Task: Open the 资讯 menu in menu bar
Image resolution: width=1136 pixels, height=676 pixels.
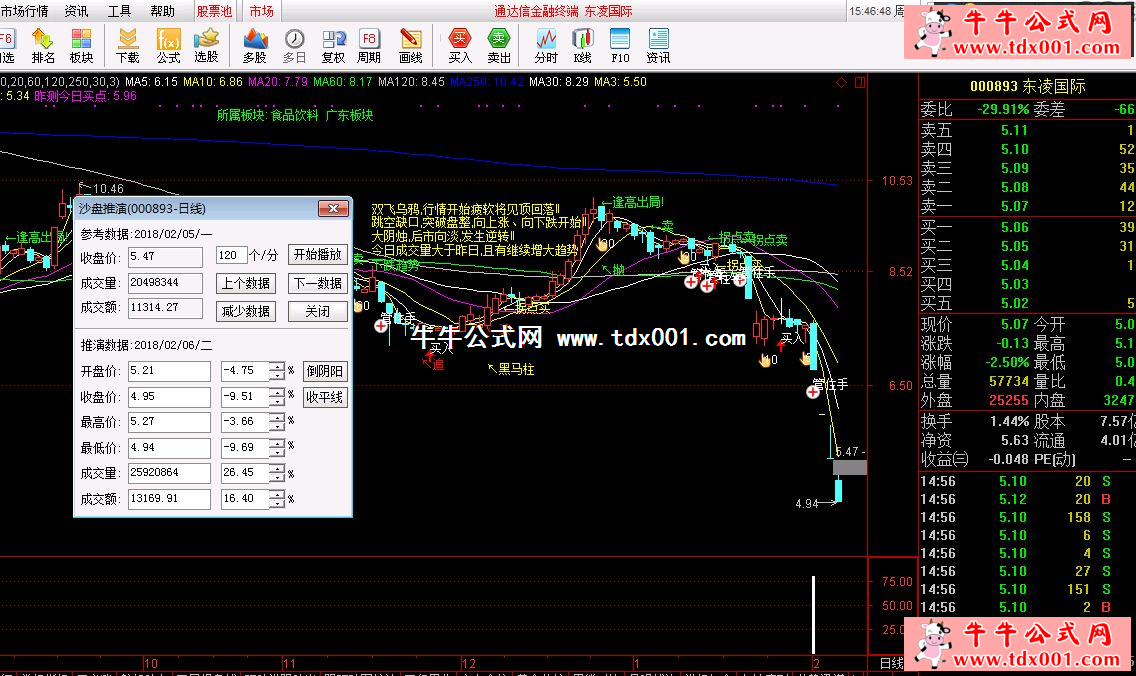Action: tap(76, 11)
